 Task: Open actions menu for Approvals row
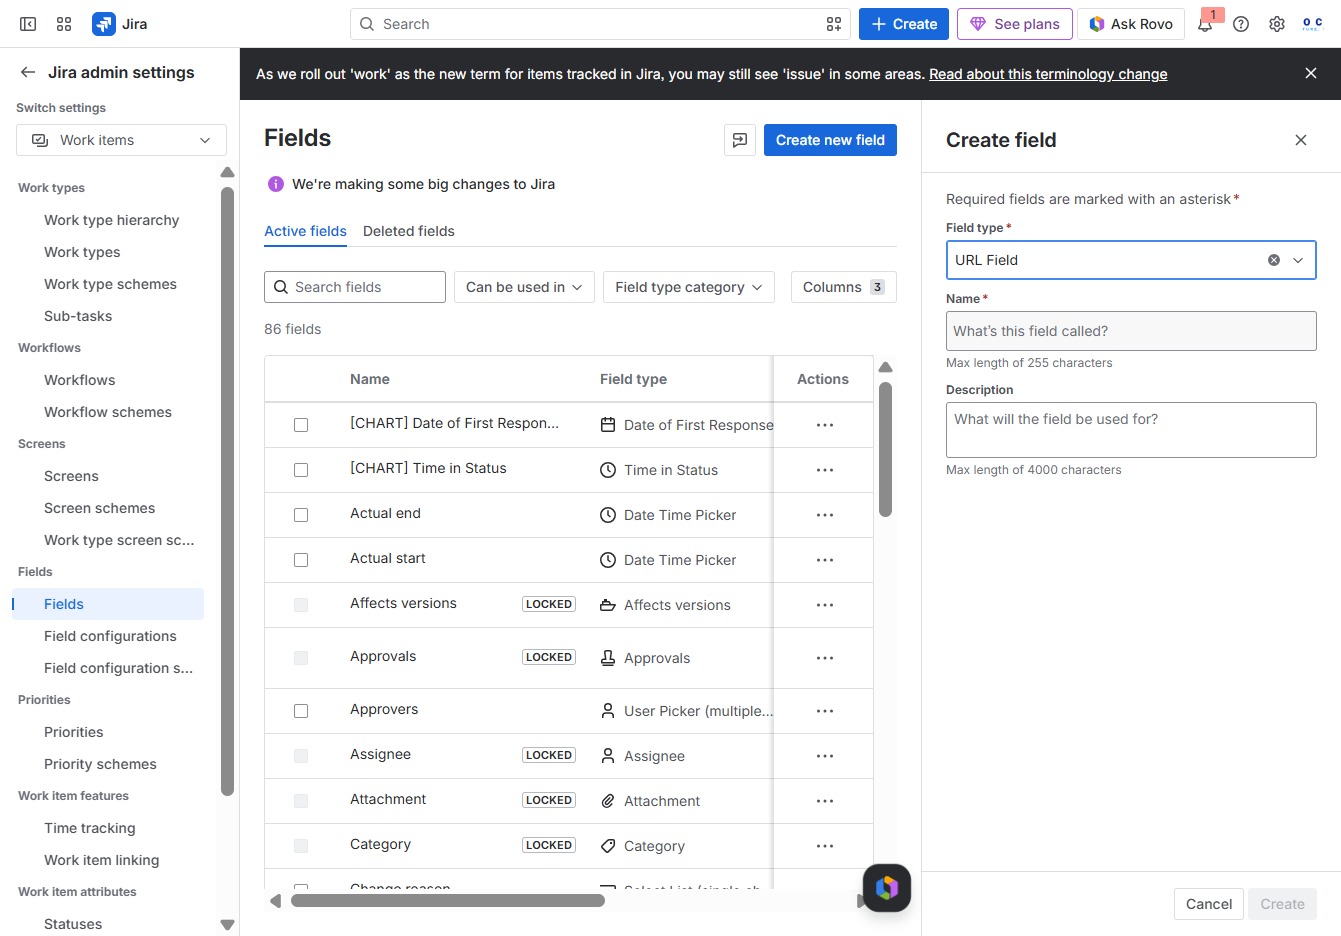(825, 658)
